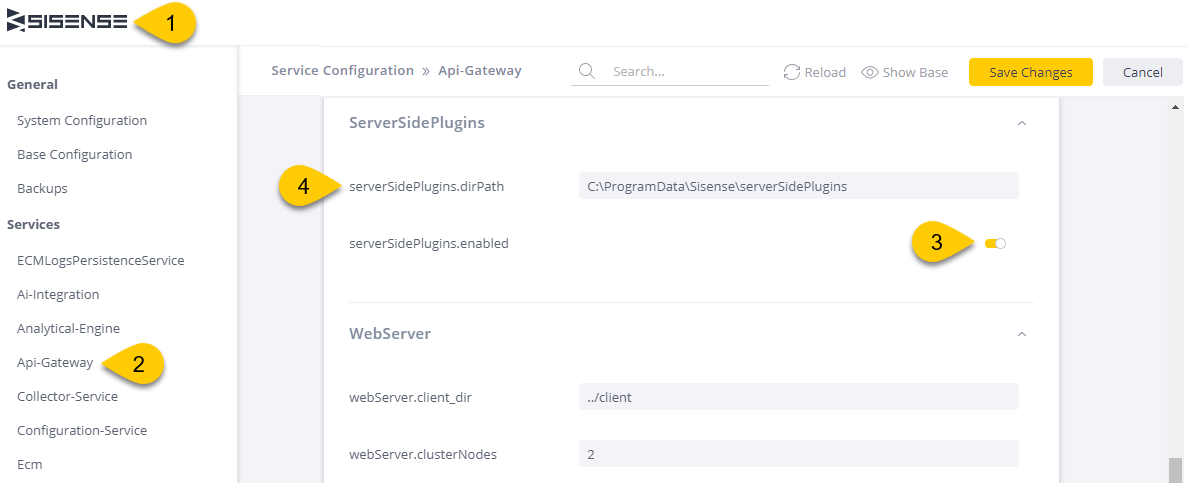This screenshot has width=1188, height=483.
Task: Click the Service Configuration breadcrumb
Action: [342, 71]
